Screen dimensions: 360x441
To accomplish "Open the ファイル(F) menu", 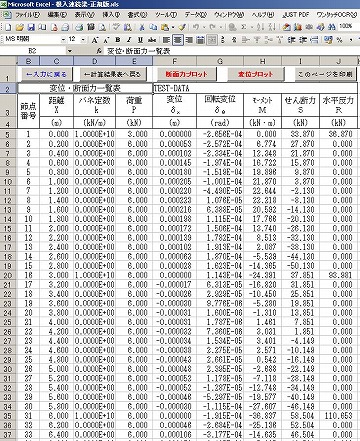I will [27, 15].
